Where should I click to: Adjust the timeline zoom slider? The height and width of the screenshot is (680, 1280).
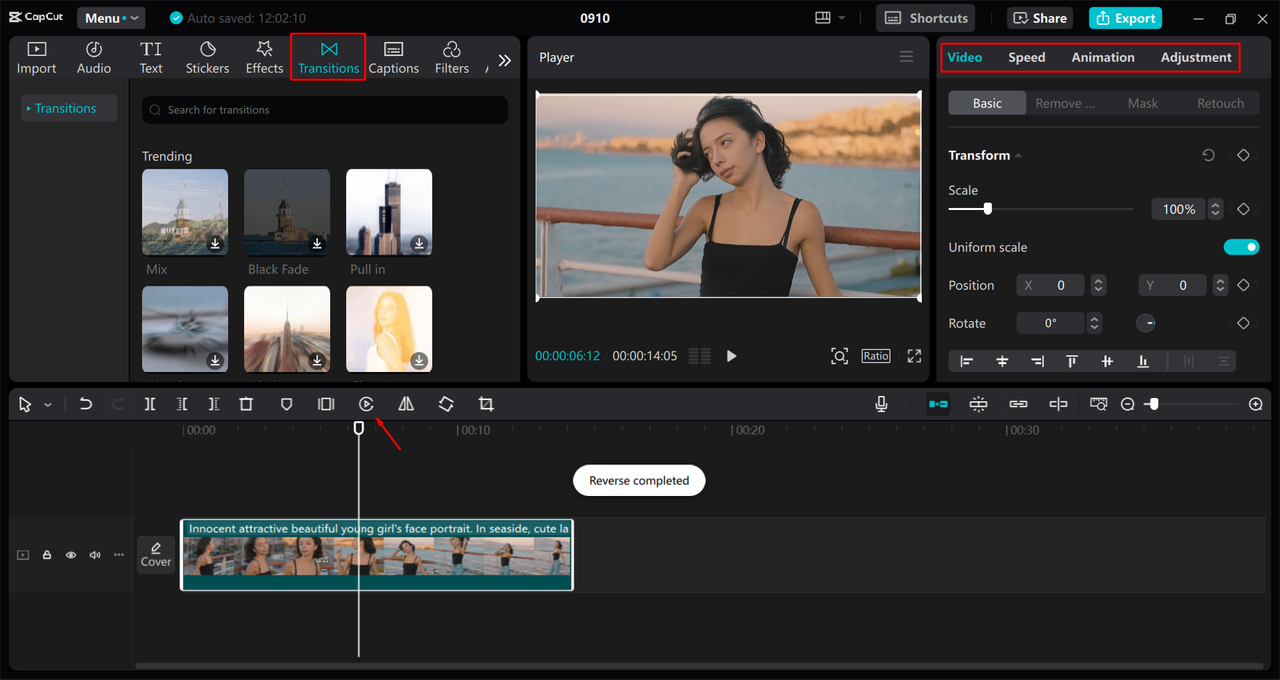[x=1153, y=404]
